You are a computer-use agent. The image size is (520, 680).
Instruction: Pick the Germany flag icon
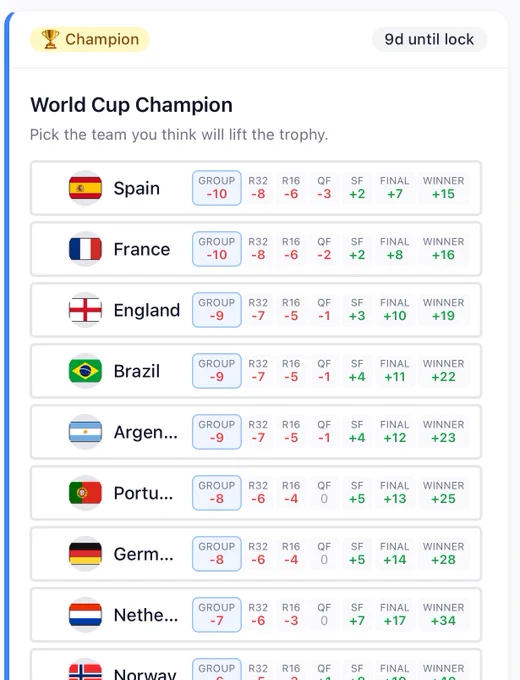point(85,554)
